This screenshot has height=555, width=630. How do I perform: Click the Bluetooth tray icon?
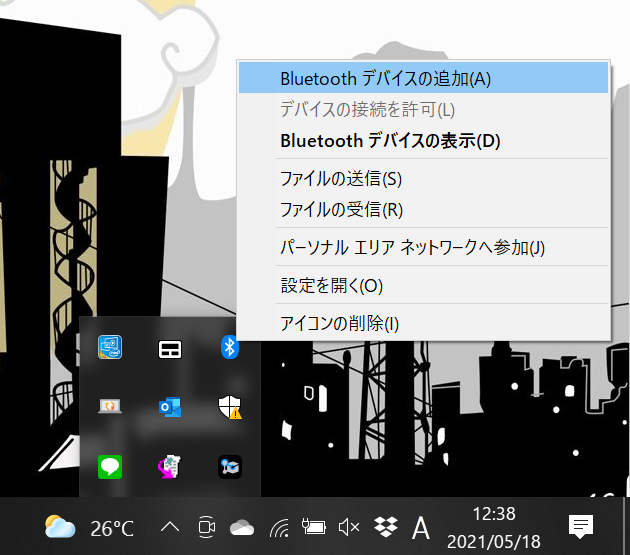click(x=230, y=348)
